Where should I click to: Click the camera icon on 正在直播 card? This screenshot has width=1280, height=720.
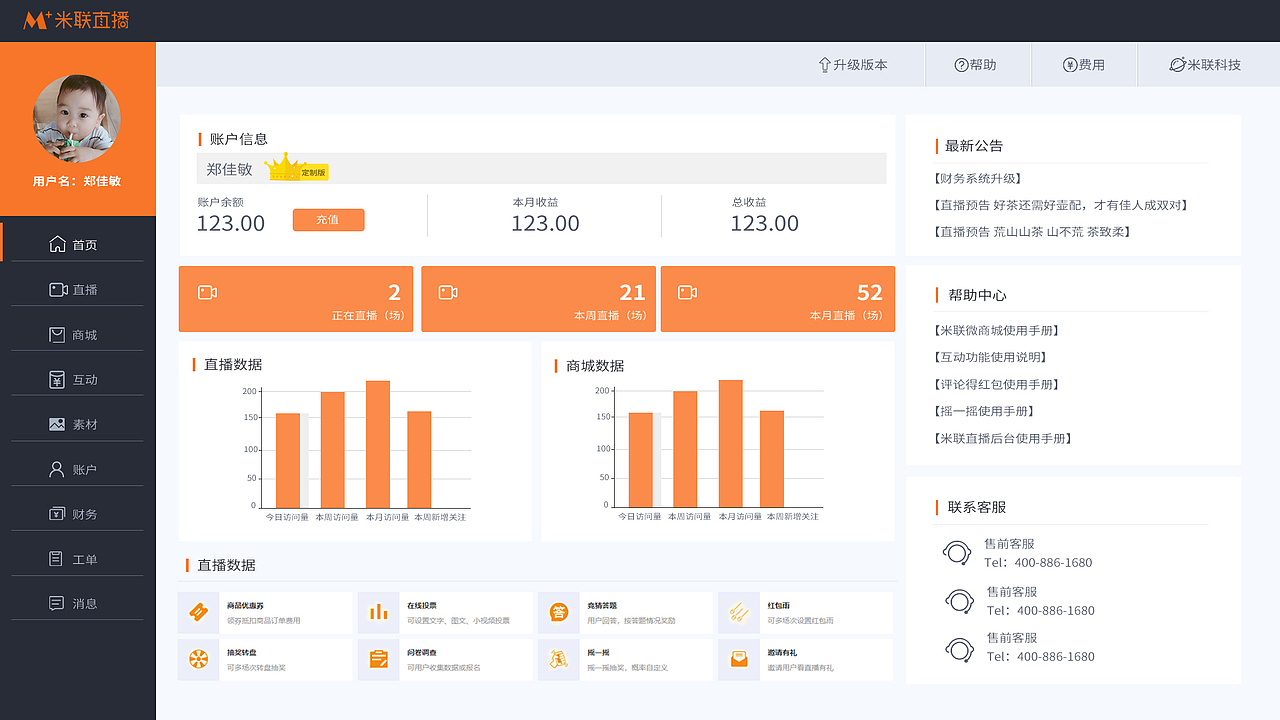click(207, 292)
